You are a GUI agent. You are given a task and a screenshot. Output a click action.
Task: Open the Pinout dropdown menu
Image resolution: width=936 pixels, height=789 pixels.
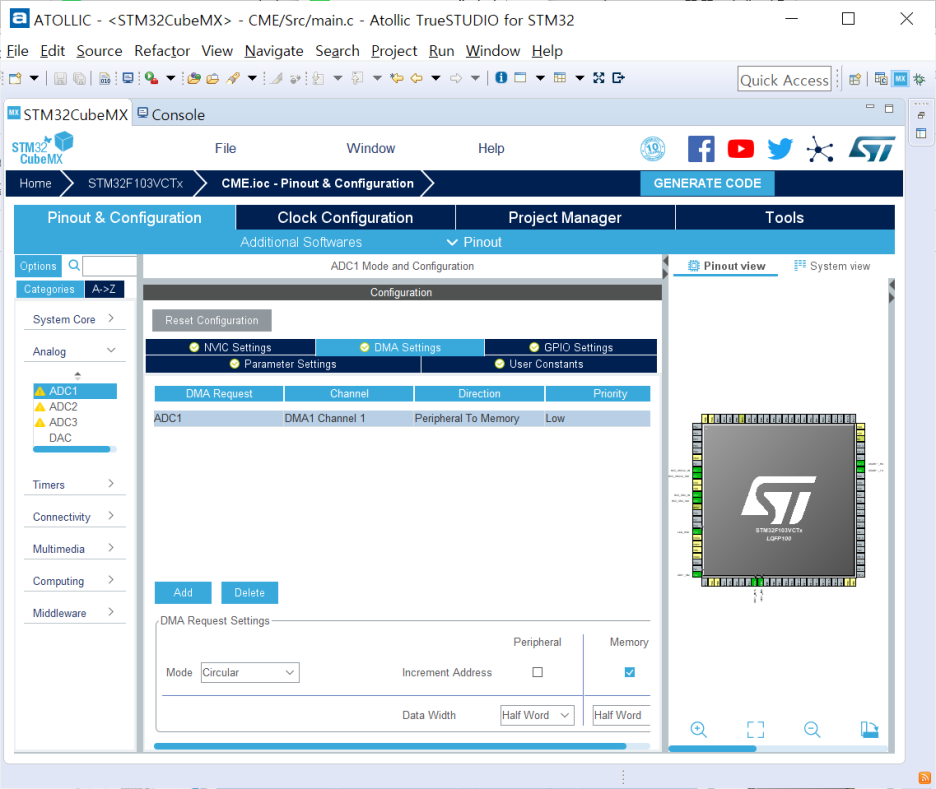click(474, 242)
